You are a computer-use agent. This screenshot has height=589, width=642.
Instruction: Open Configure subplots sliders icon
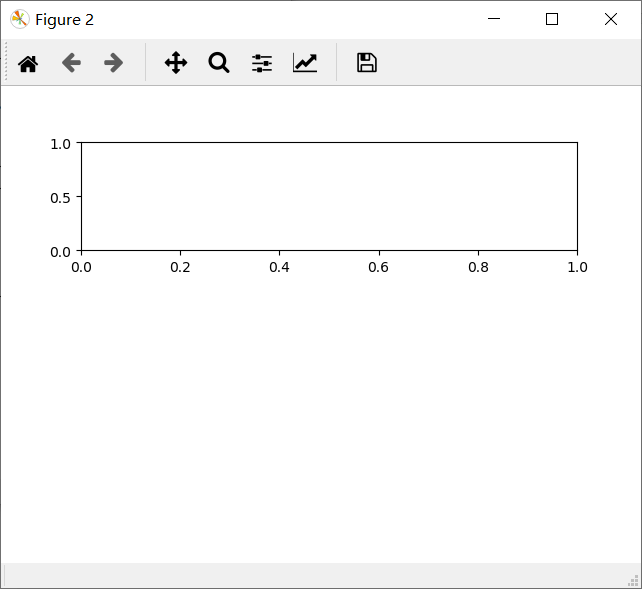click(262, 63)
